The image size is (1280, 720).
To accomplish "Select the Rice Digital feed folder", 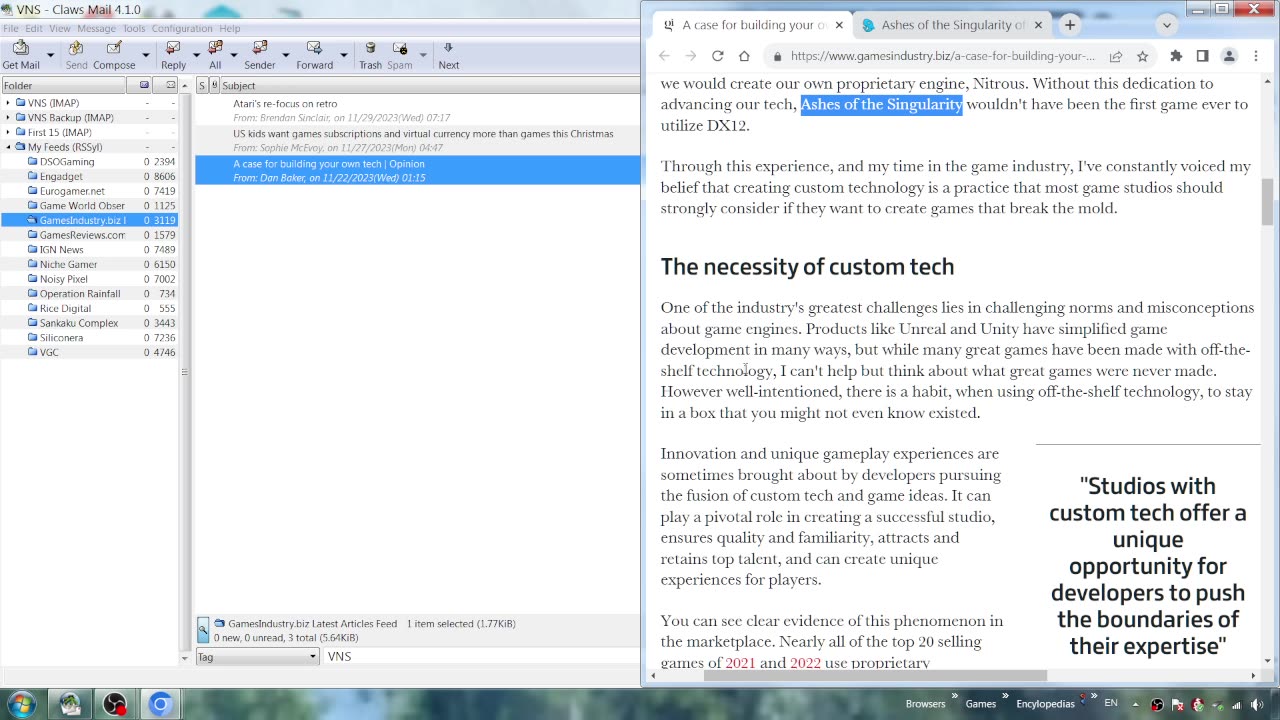I will (65, 308).
